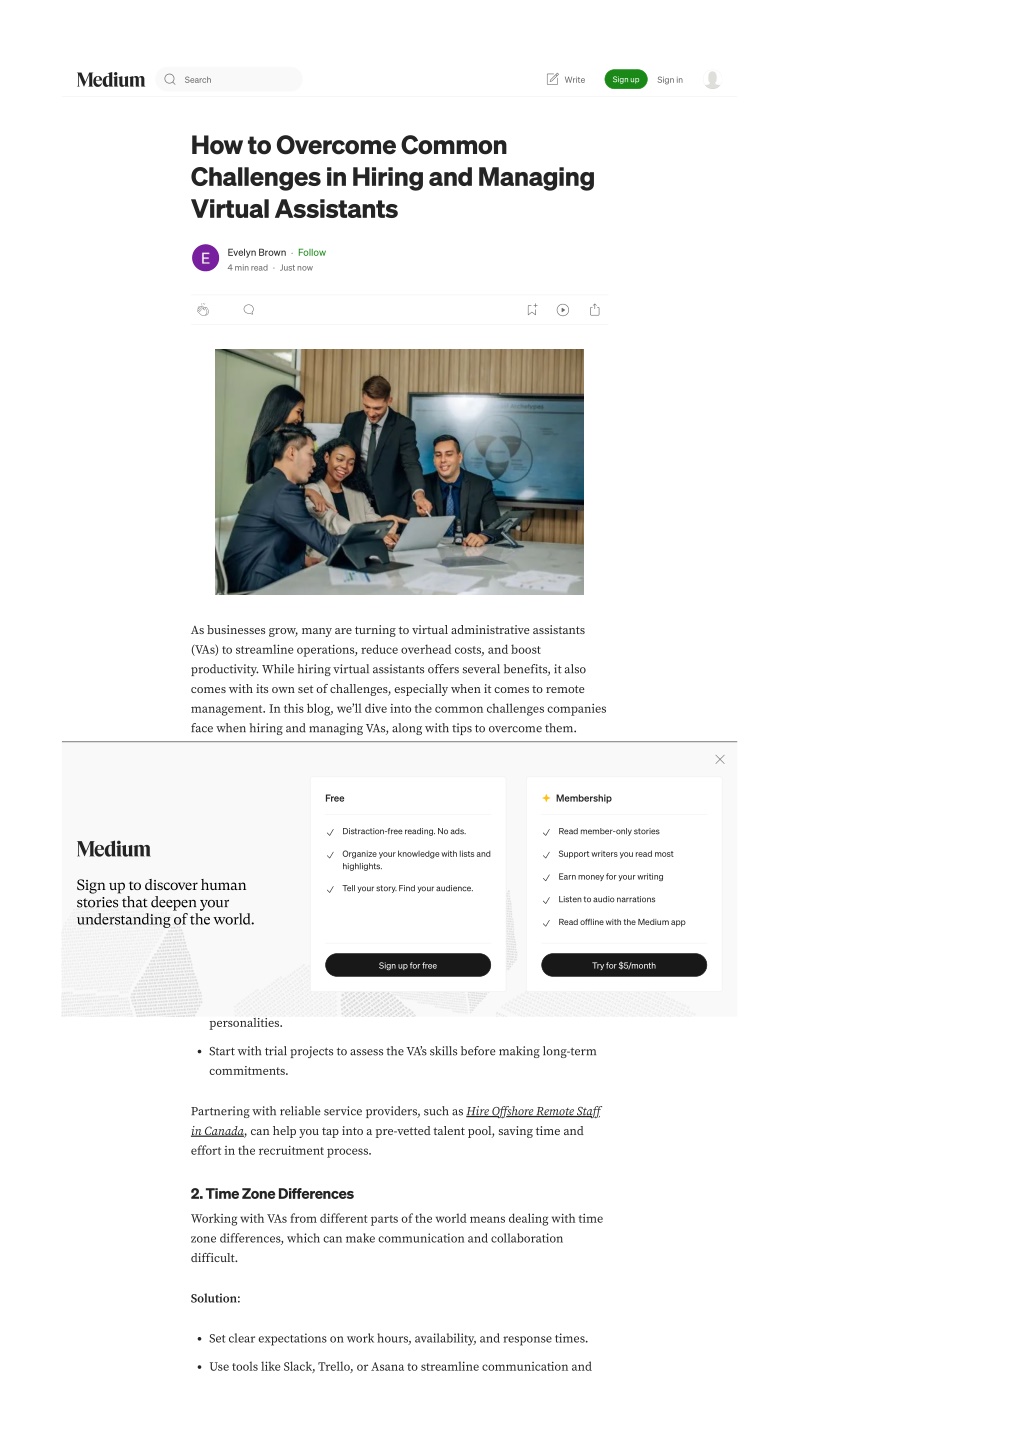Click the Try for $5/month button
This screenshot has width=1024, height=1449.
tap(624, 965)
